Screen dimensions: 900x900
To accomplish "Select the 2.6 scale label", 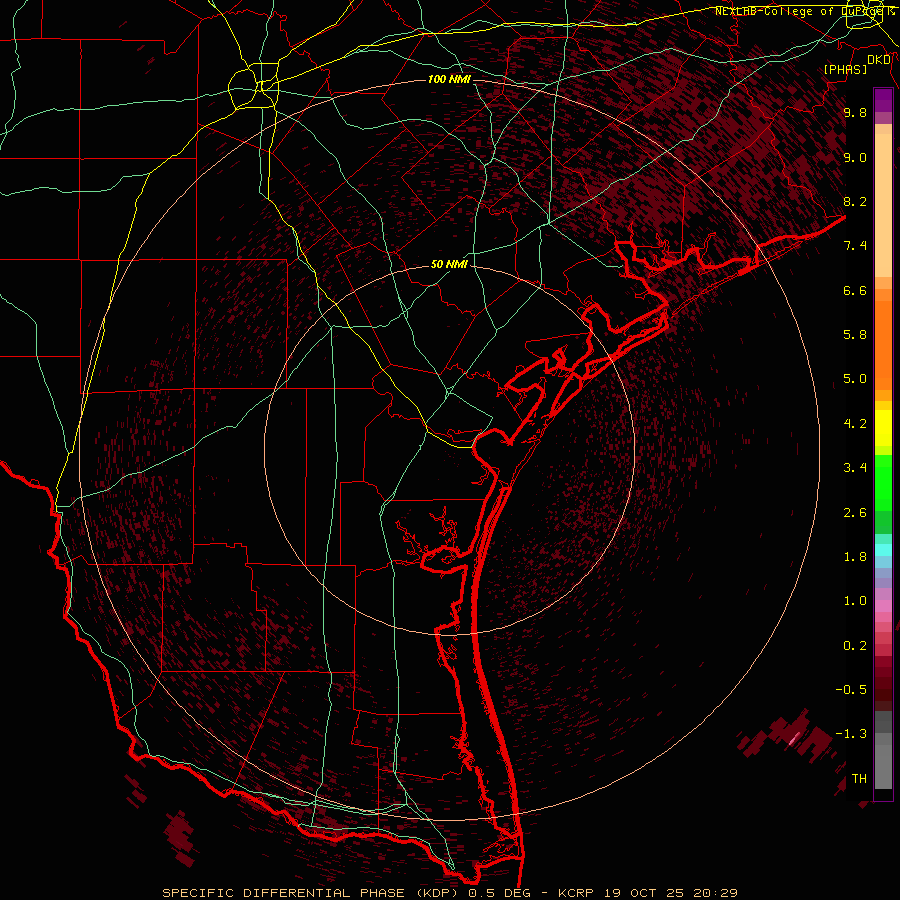I will pos(855,513).
